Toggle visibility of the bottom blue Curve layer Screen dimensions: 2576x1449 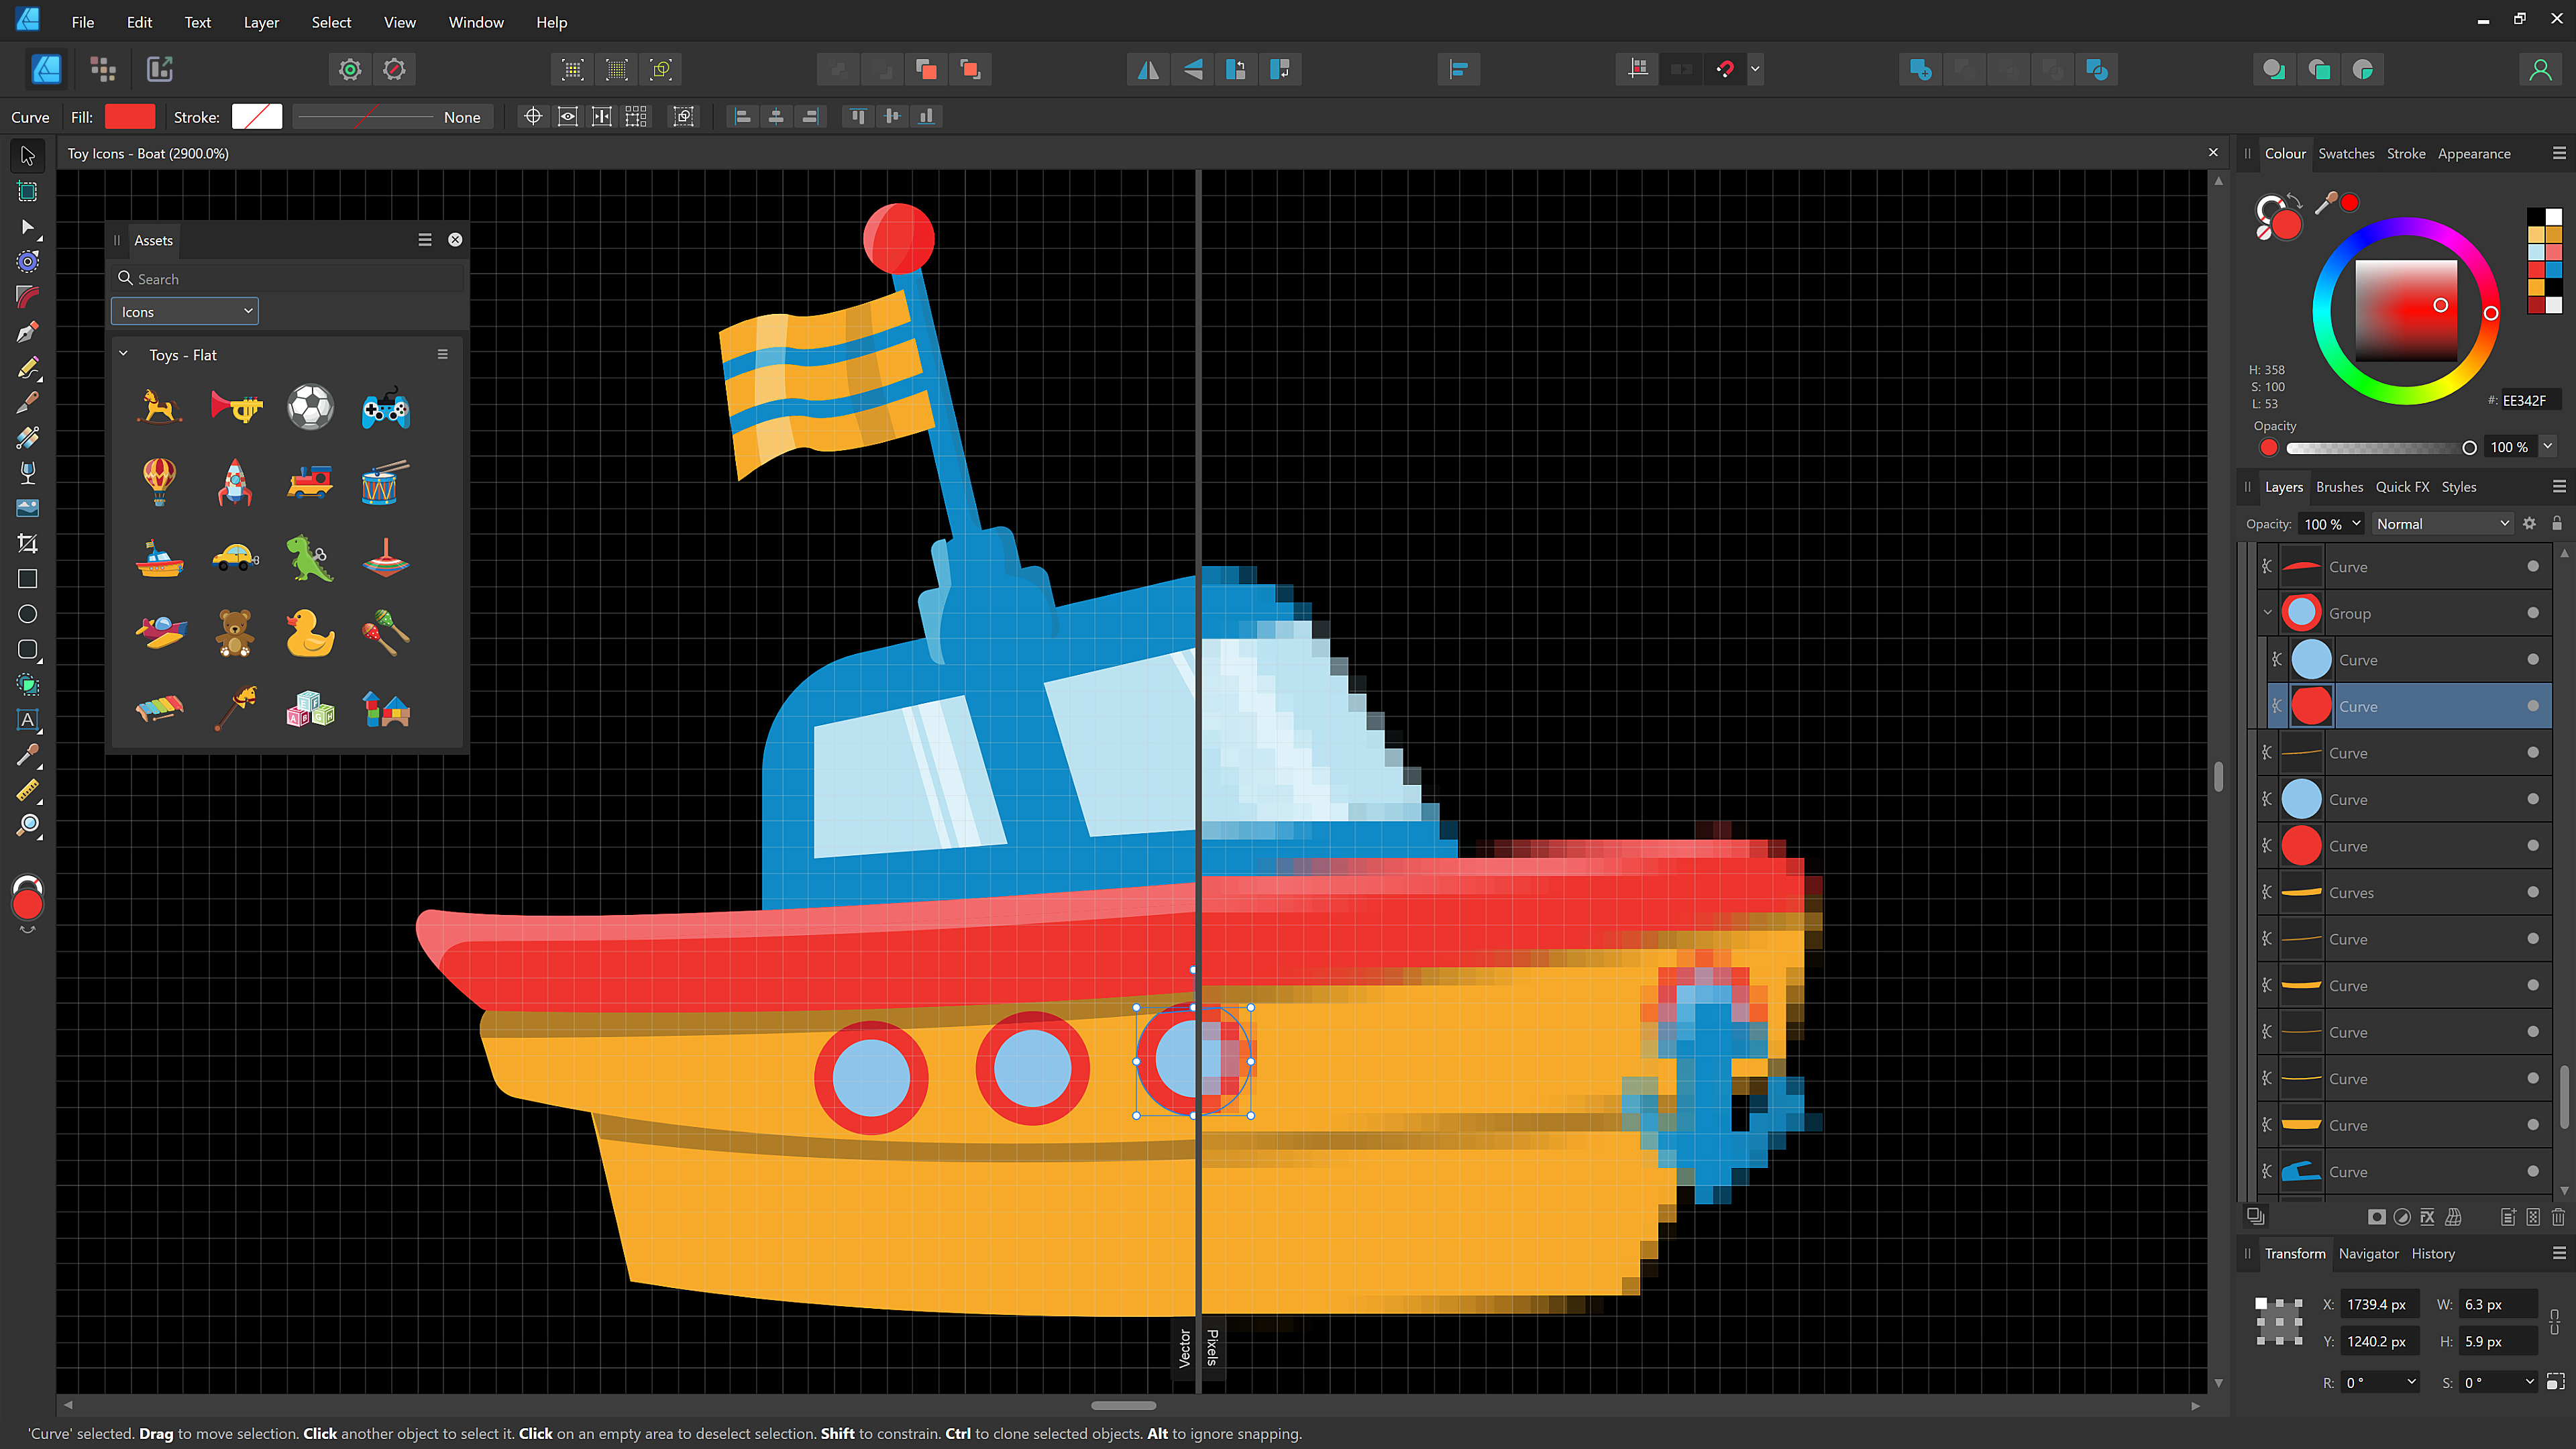tap(2533, 1171)
